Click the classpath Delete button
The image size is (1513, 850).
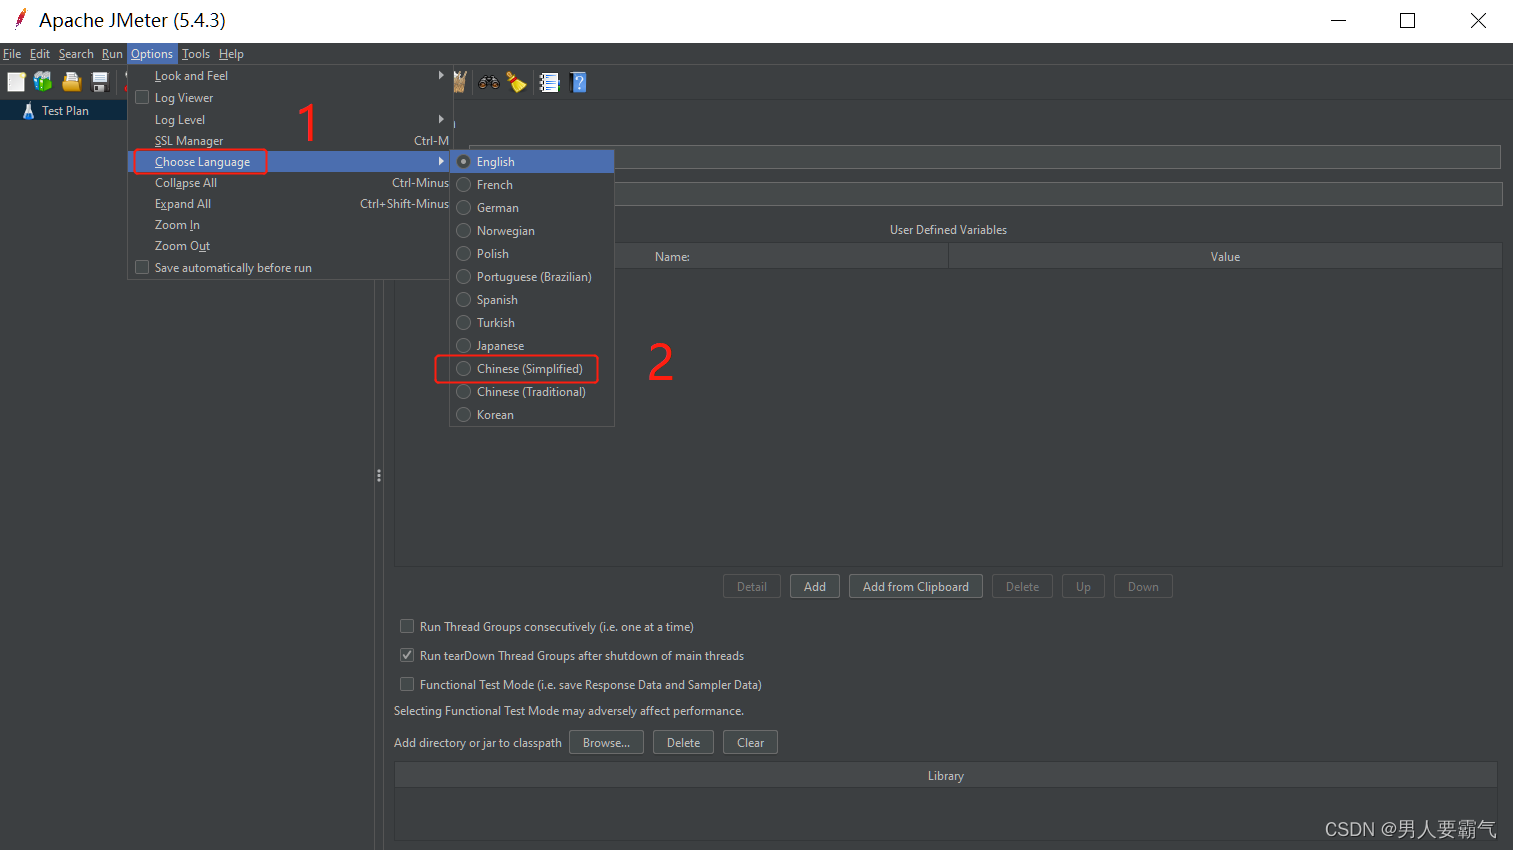[683, 742]
